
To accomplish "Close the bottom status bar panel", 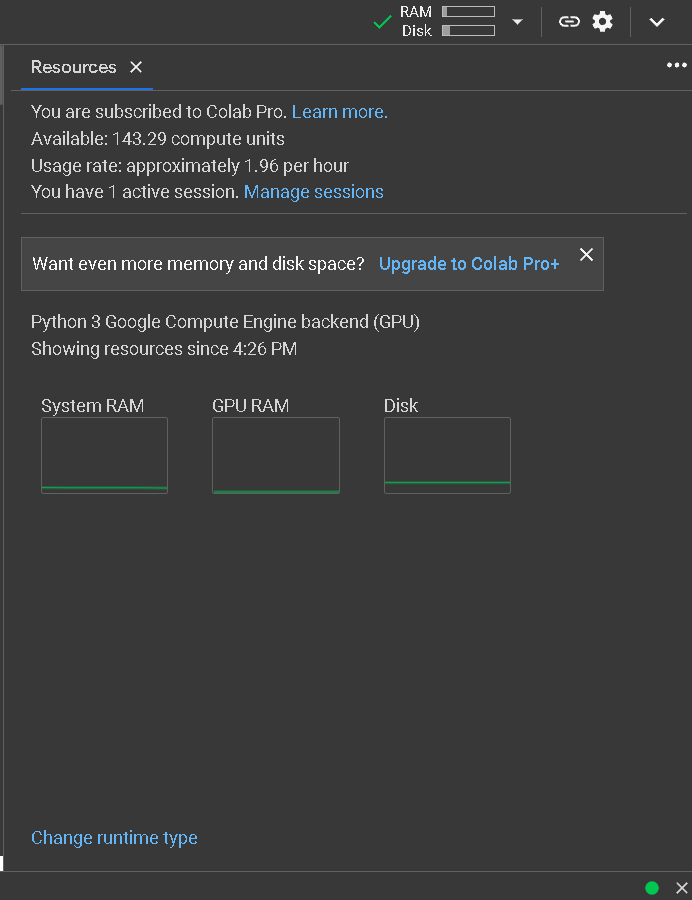I will (682, 888).
